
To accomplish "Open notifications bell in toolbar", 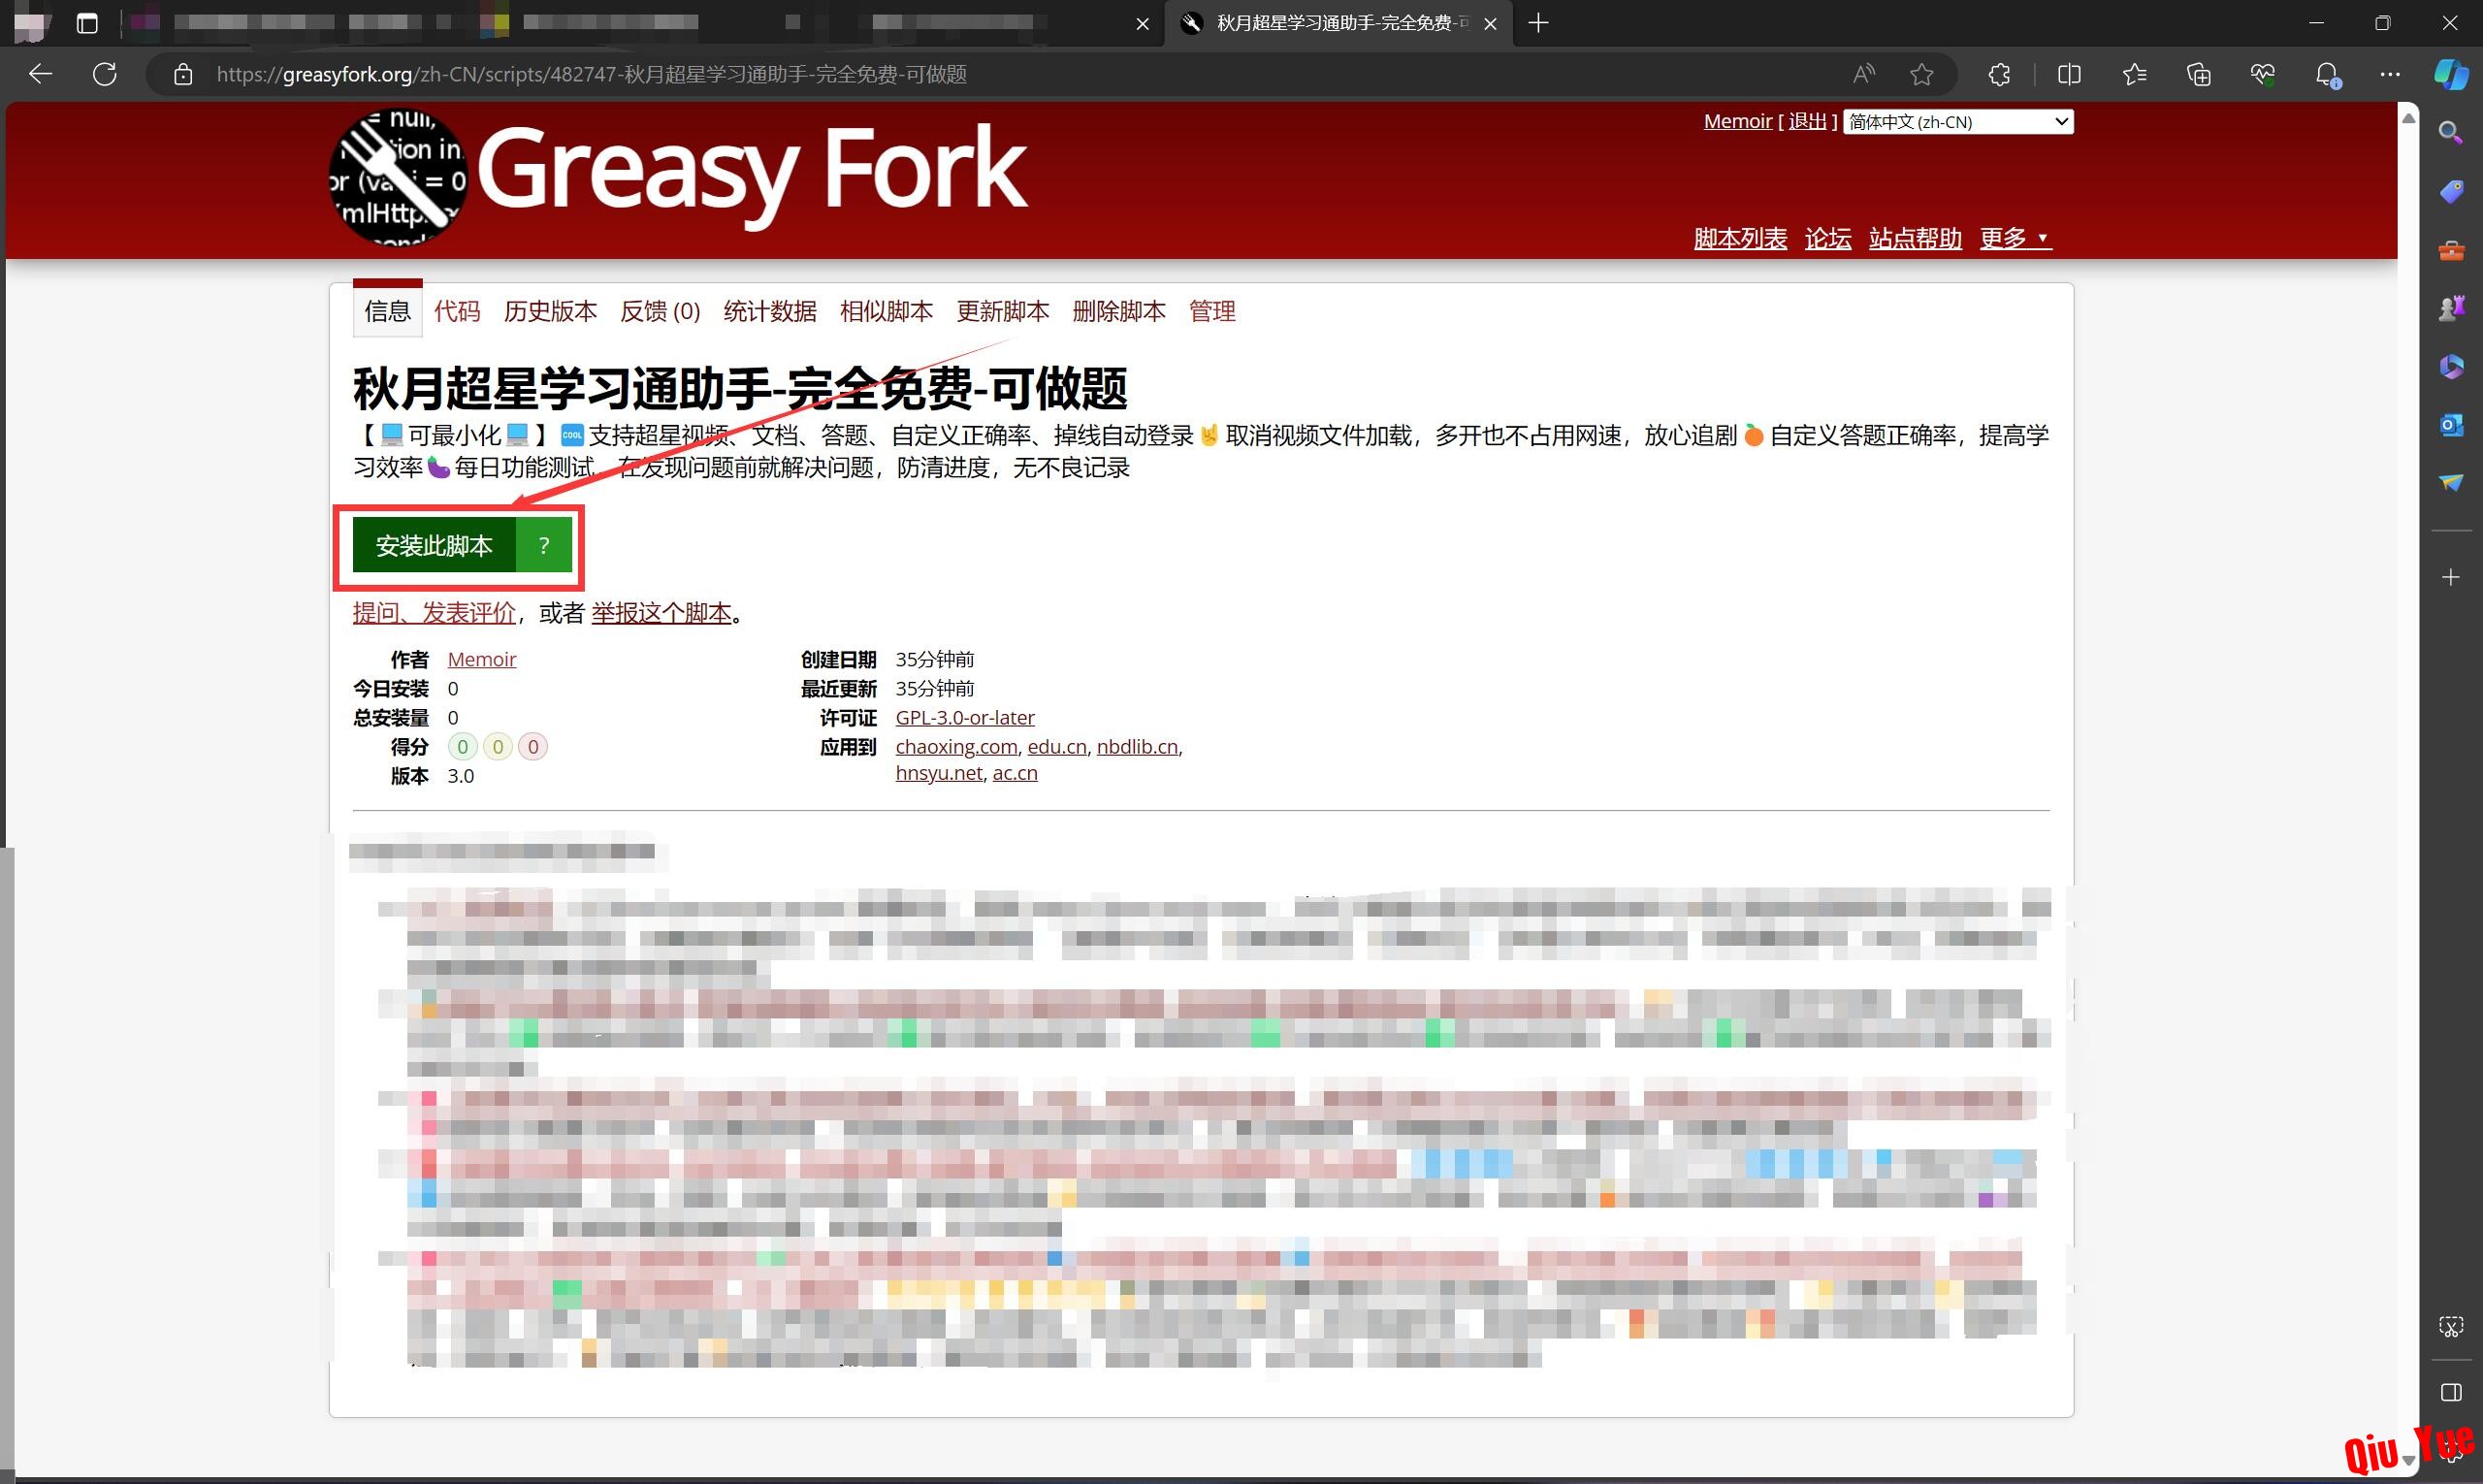I will tap(2327, 74).
